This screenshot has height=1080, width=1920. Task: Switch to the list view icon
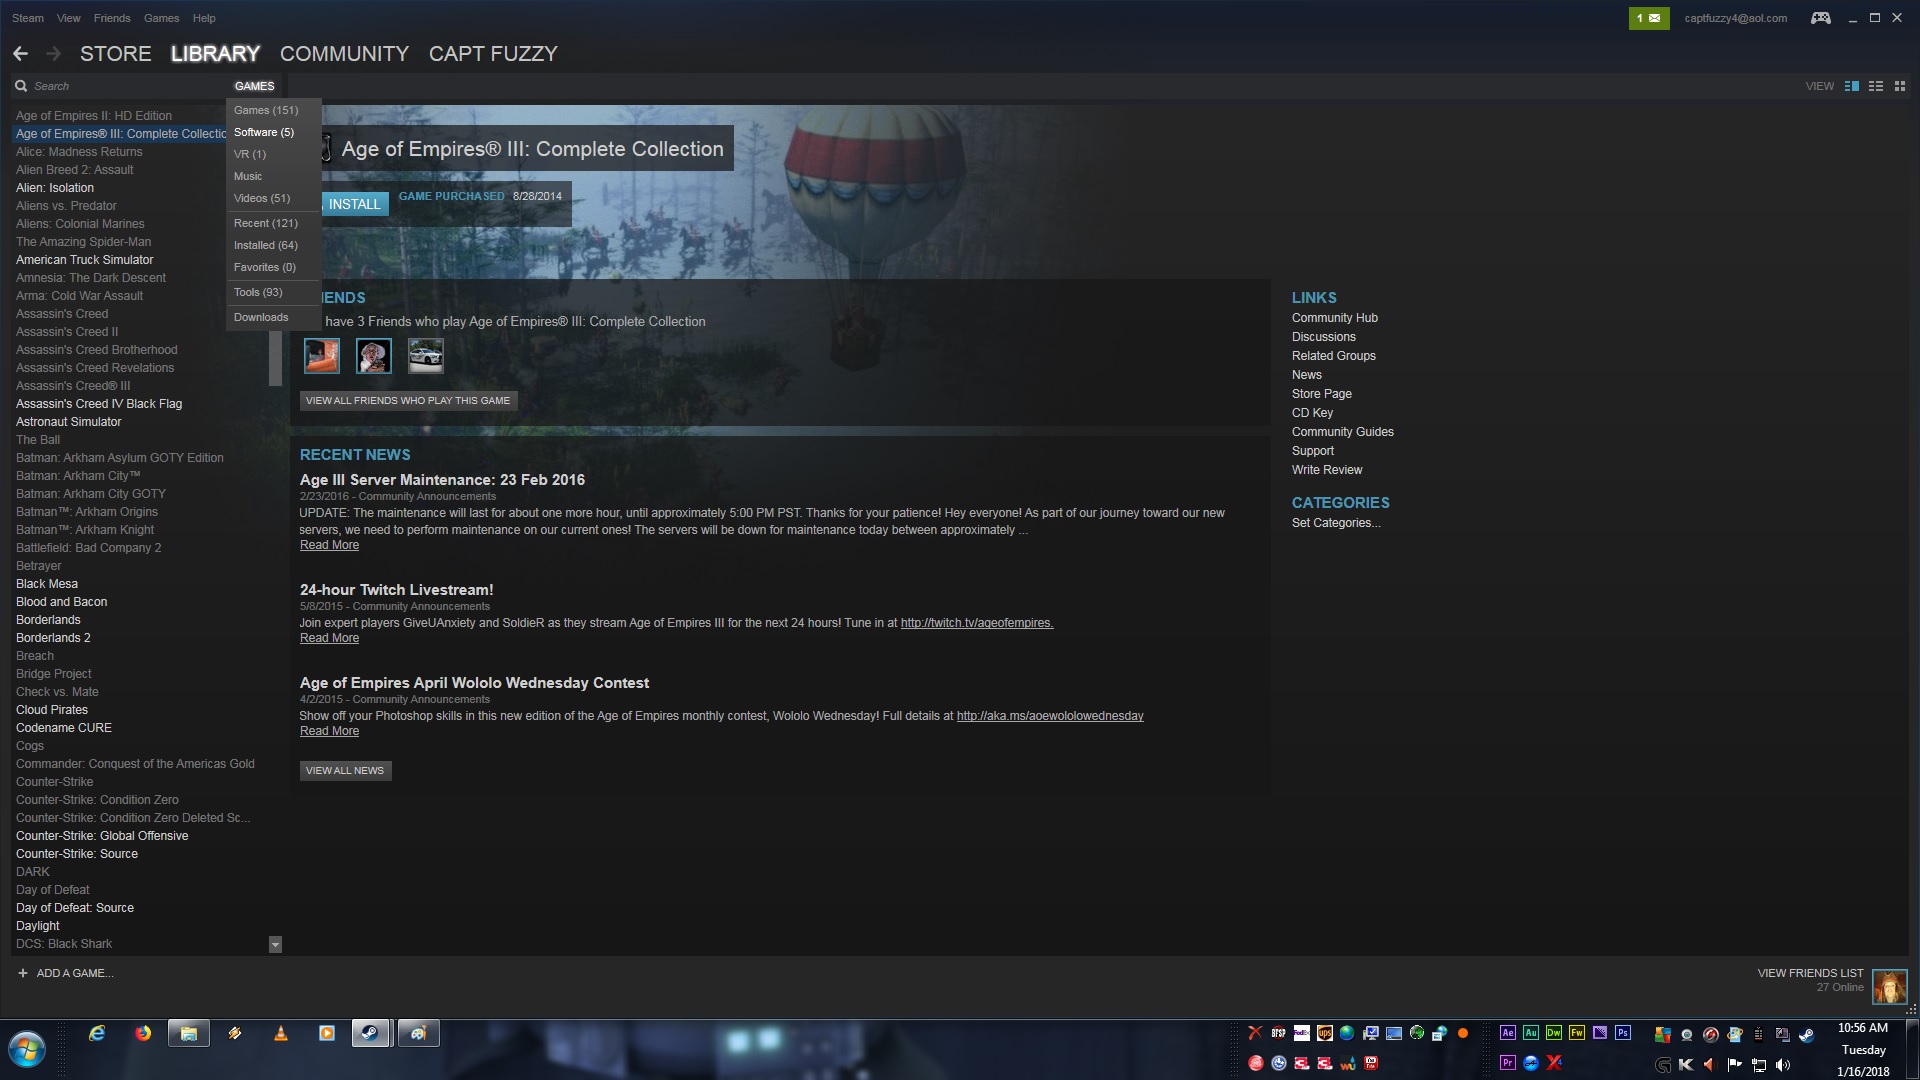click(x=1876, y=86)
